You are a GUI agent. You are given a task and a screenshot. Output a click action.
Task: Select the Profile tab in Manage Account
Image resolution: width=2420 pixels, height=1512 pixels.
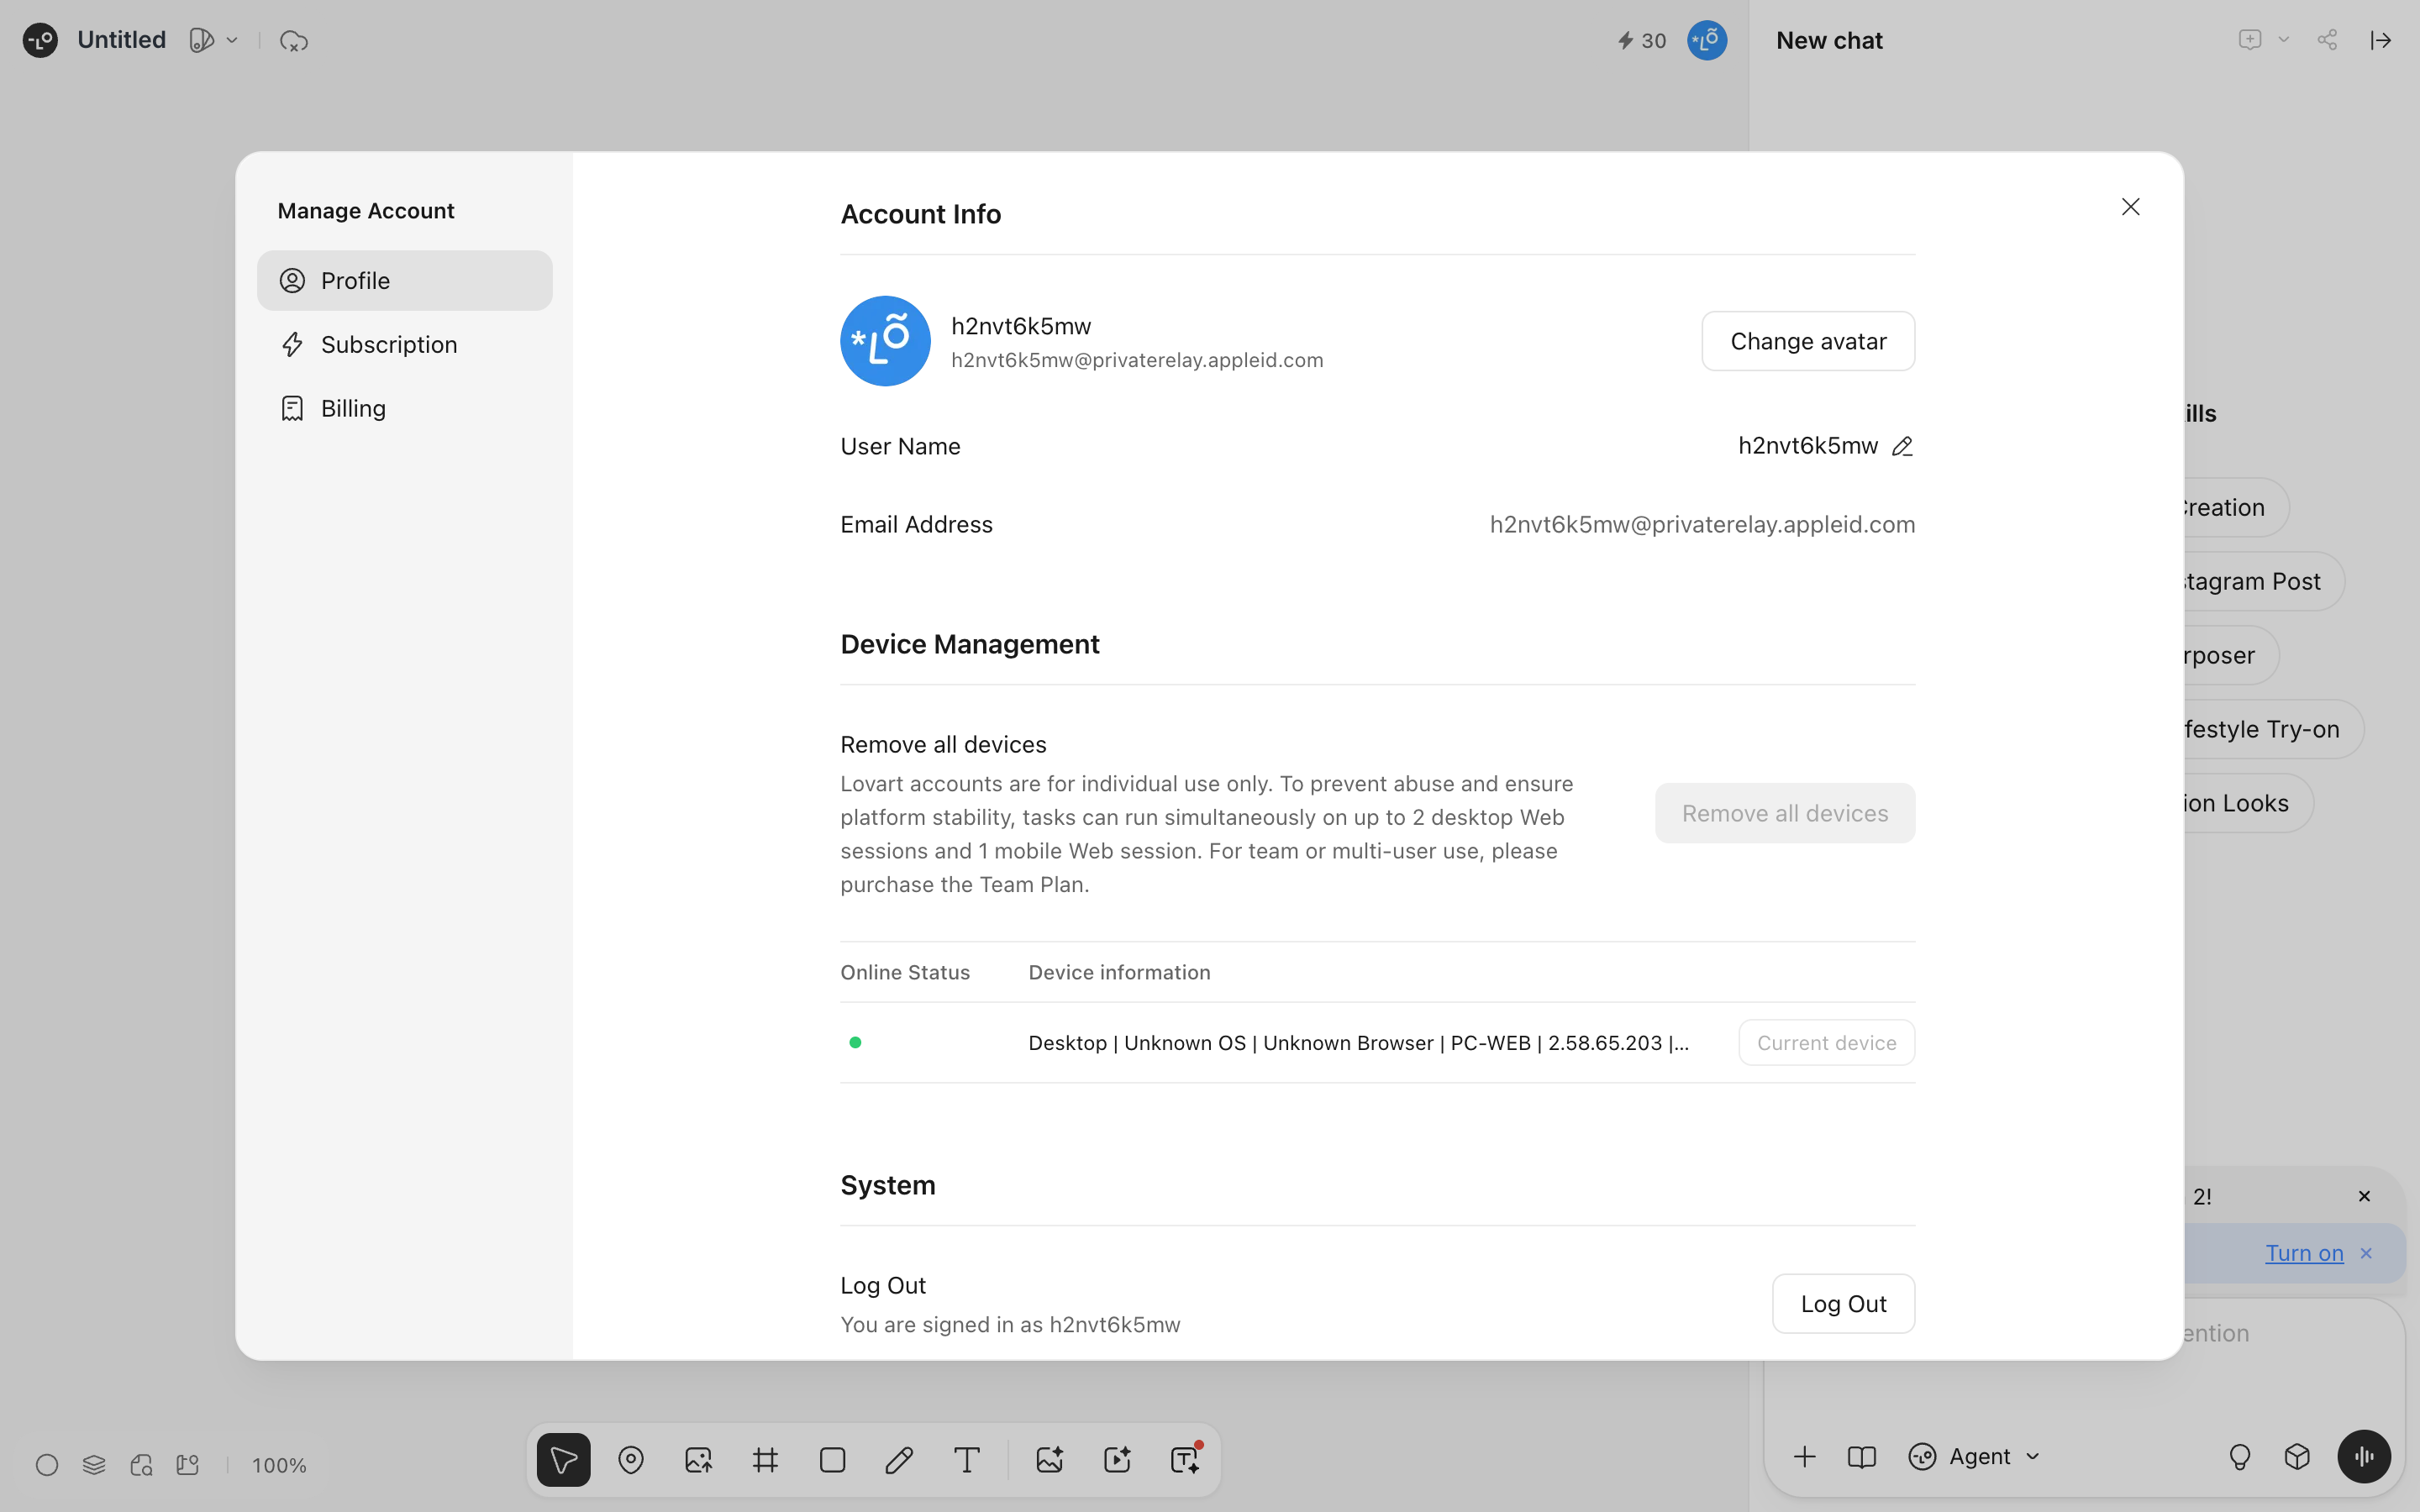(x=404, y=281)
